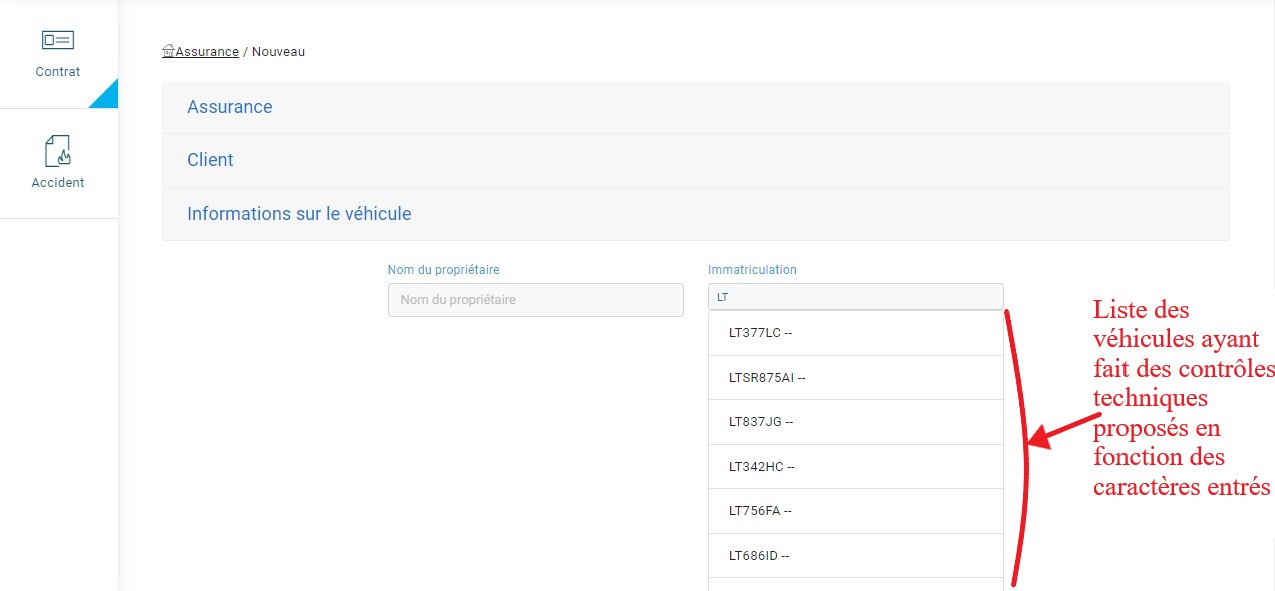Follow the Assurance breadcrumb link
Screen dimensions: 1275x591
click(207, 52)
